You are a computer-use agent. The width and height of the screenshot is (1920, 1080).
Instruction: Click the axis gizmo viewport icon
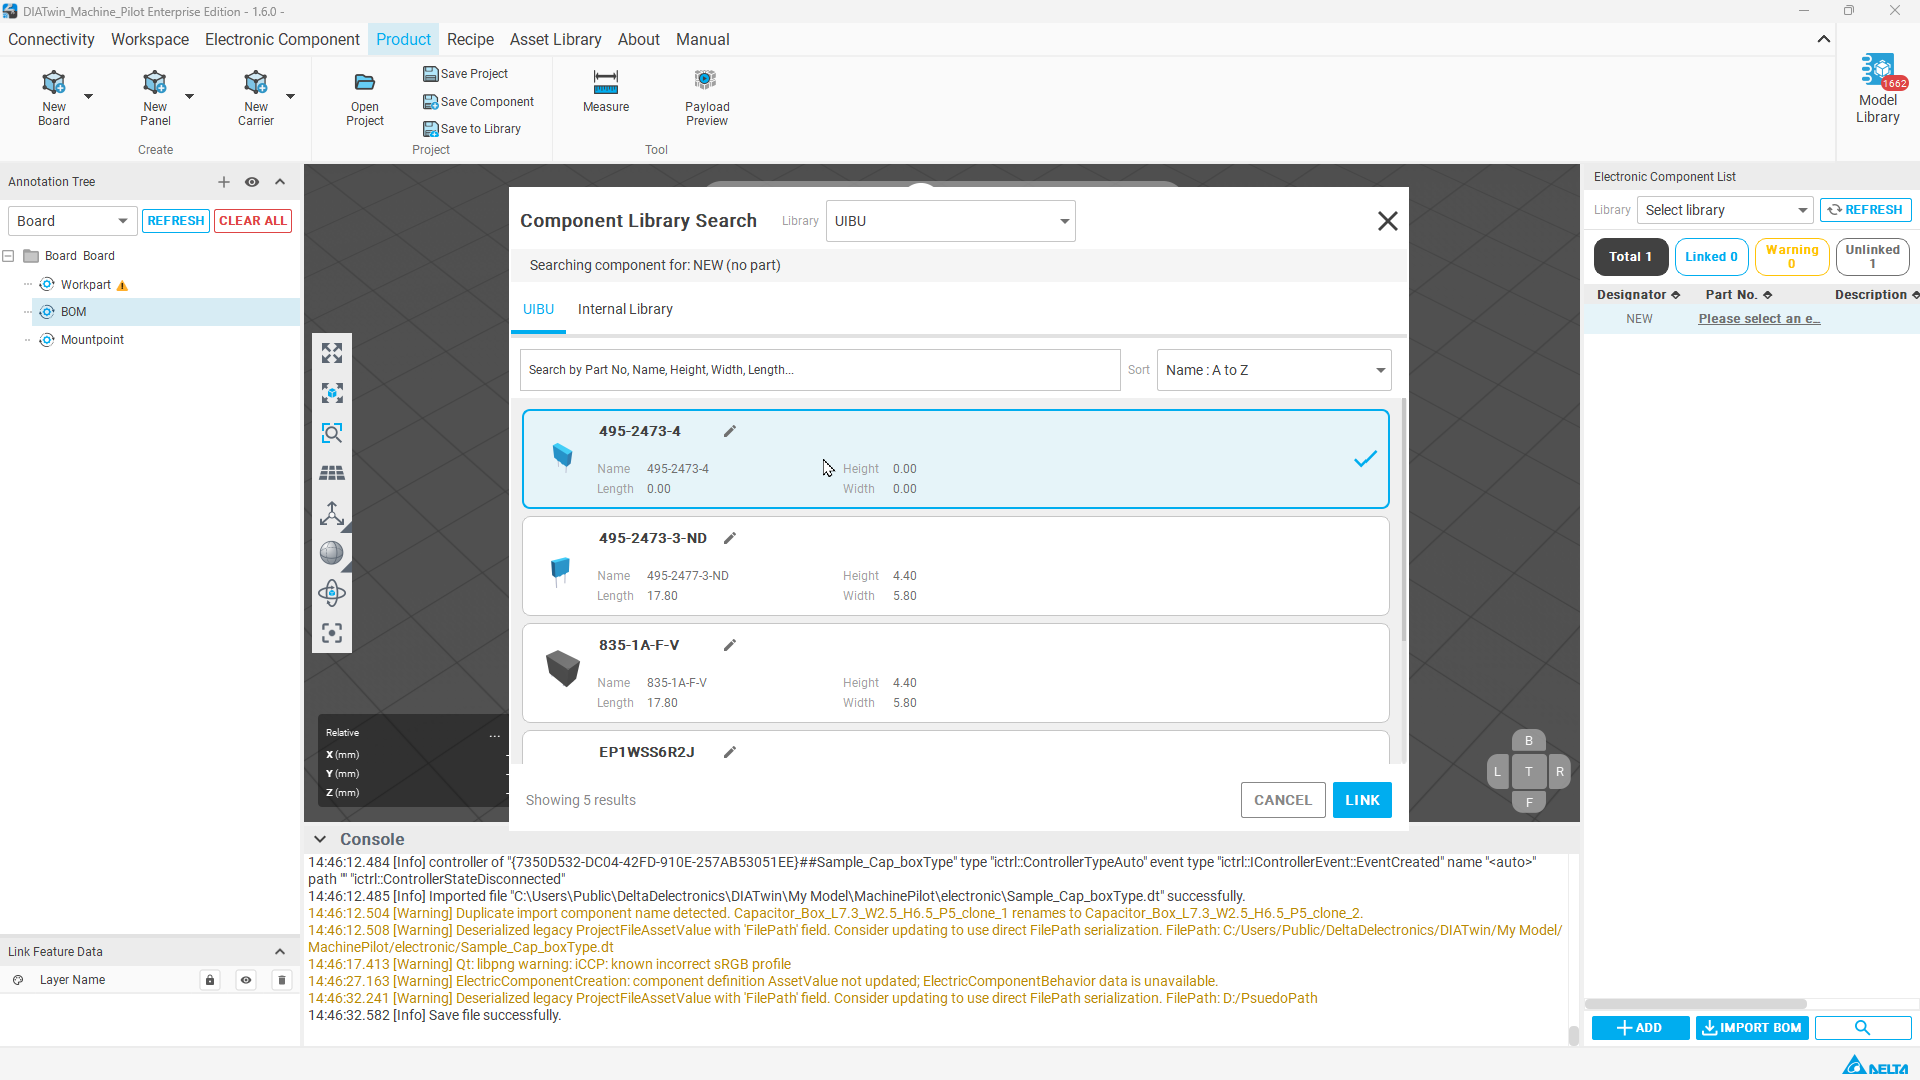332,513
